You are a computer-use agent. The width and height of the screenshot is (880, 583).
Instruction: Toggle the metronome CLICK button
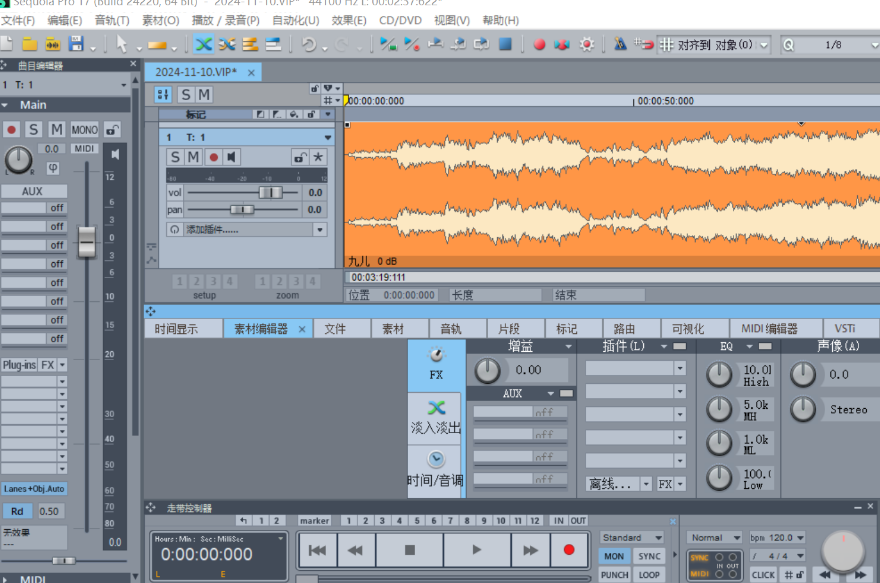pos(763,575)
